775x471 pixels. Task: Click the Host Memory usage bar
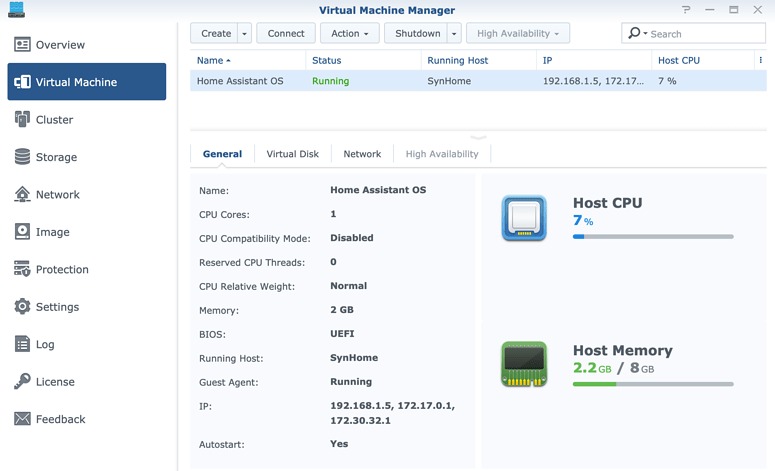653,384
